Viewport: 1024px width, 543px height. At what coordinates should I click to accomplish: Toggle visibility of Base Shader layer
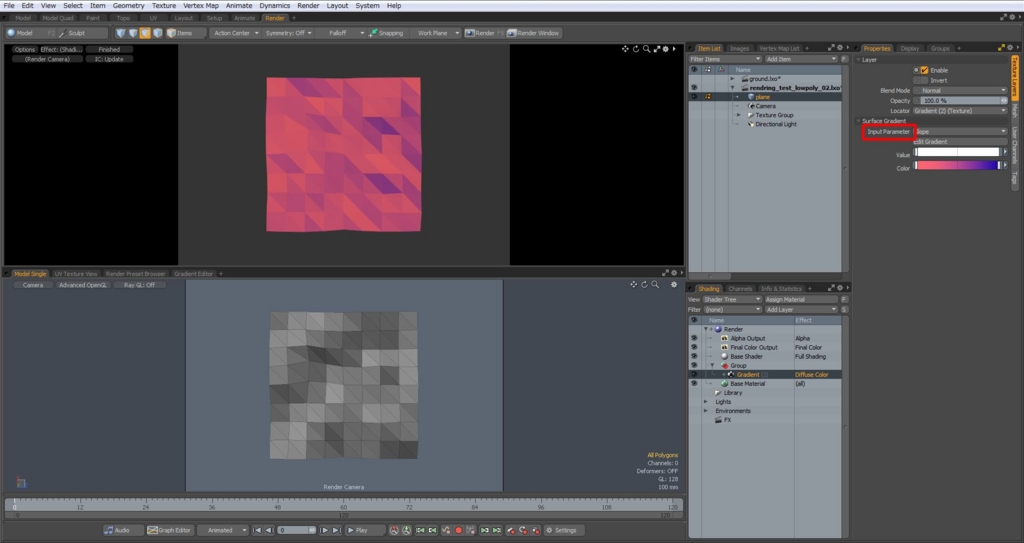[x=694, y=357]
